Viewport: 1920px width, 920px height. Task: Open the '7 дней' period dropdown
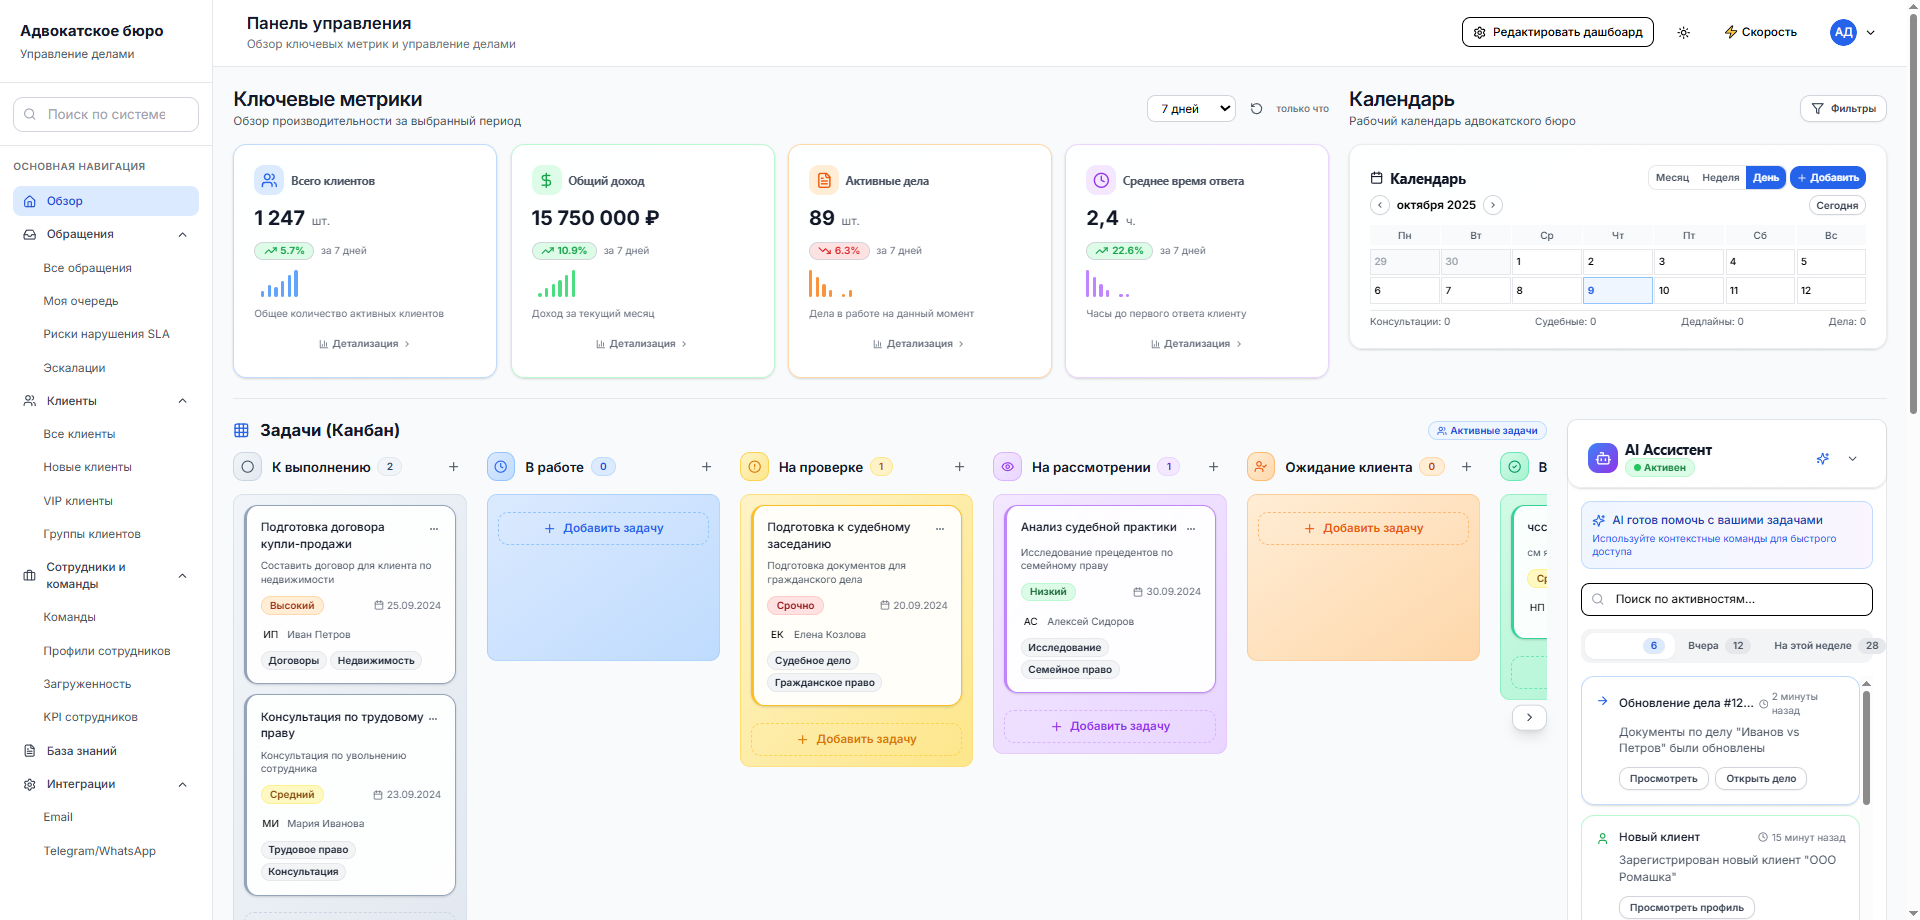(x=1191, y=109)
